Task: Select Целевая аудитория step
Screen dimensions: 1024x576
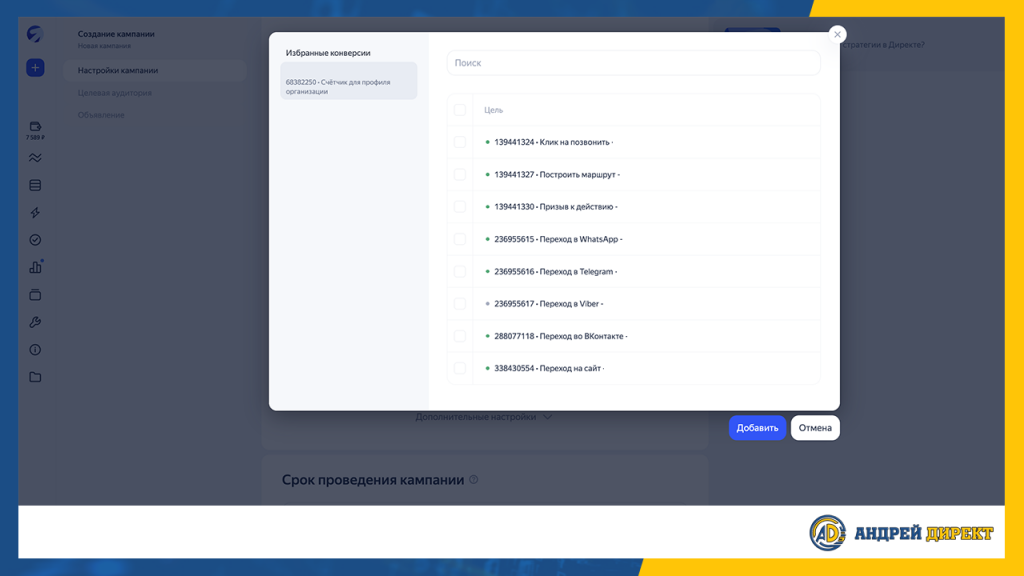Action: click(x=114, y=93)
